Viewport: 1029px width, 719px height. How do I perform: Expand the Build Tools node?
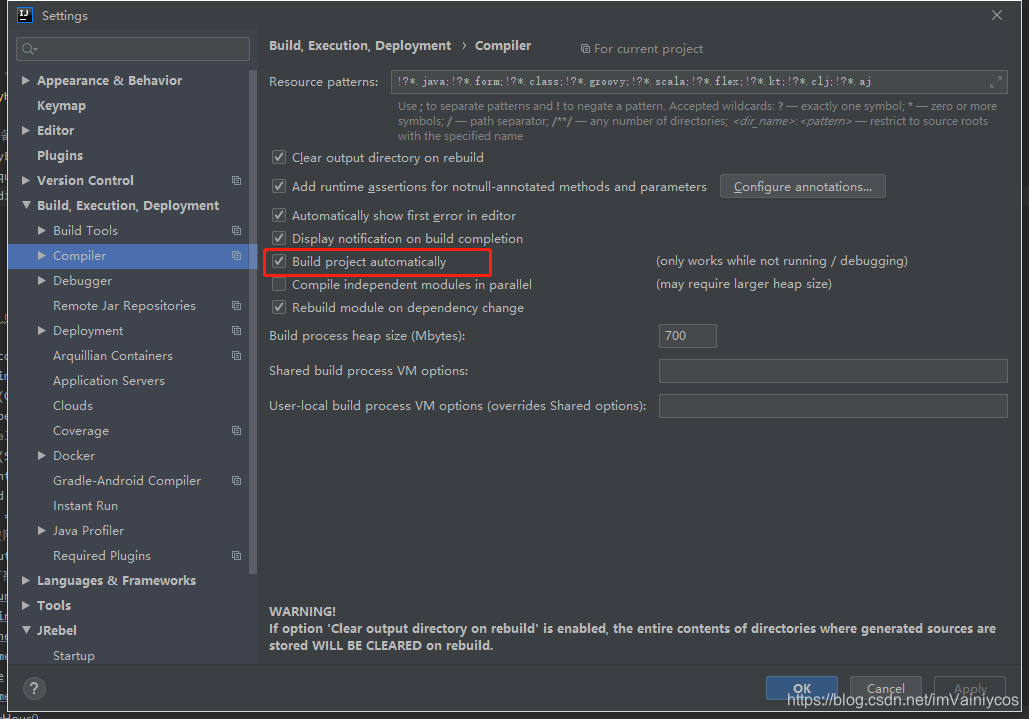click(41, 230)
